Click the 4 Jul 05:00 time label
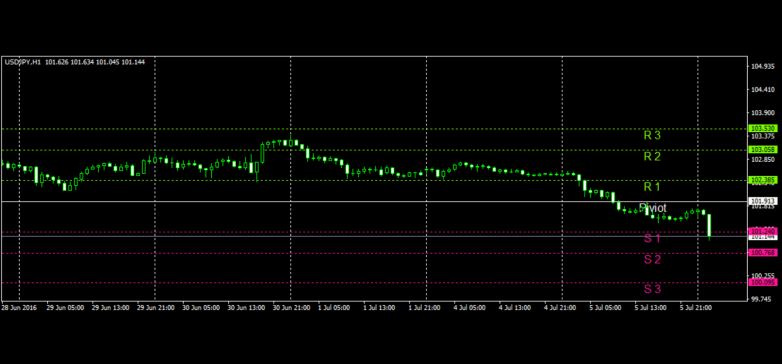The width and height of the screenshot is (782, 364). coord(470,308)
